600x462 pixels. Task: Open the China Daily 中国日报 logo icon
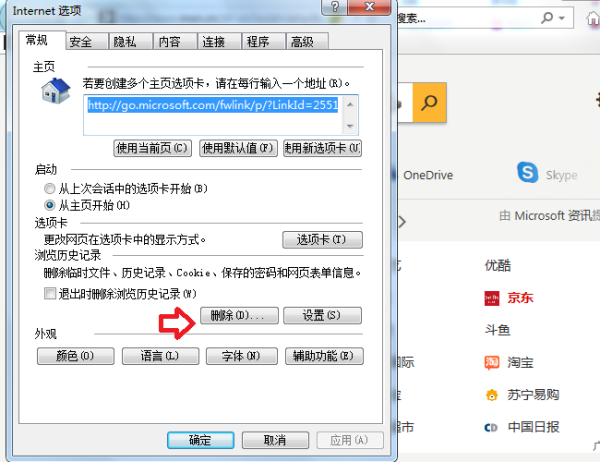(x=491, y=427)
